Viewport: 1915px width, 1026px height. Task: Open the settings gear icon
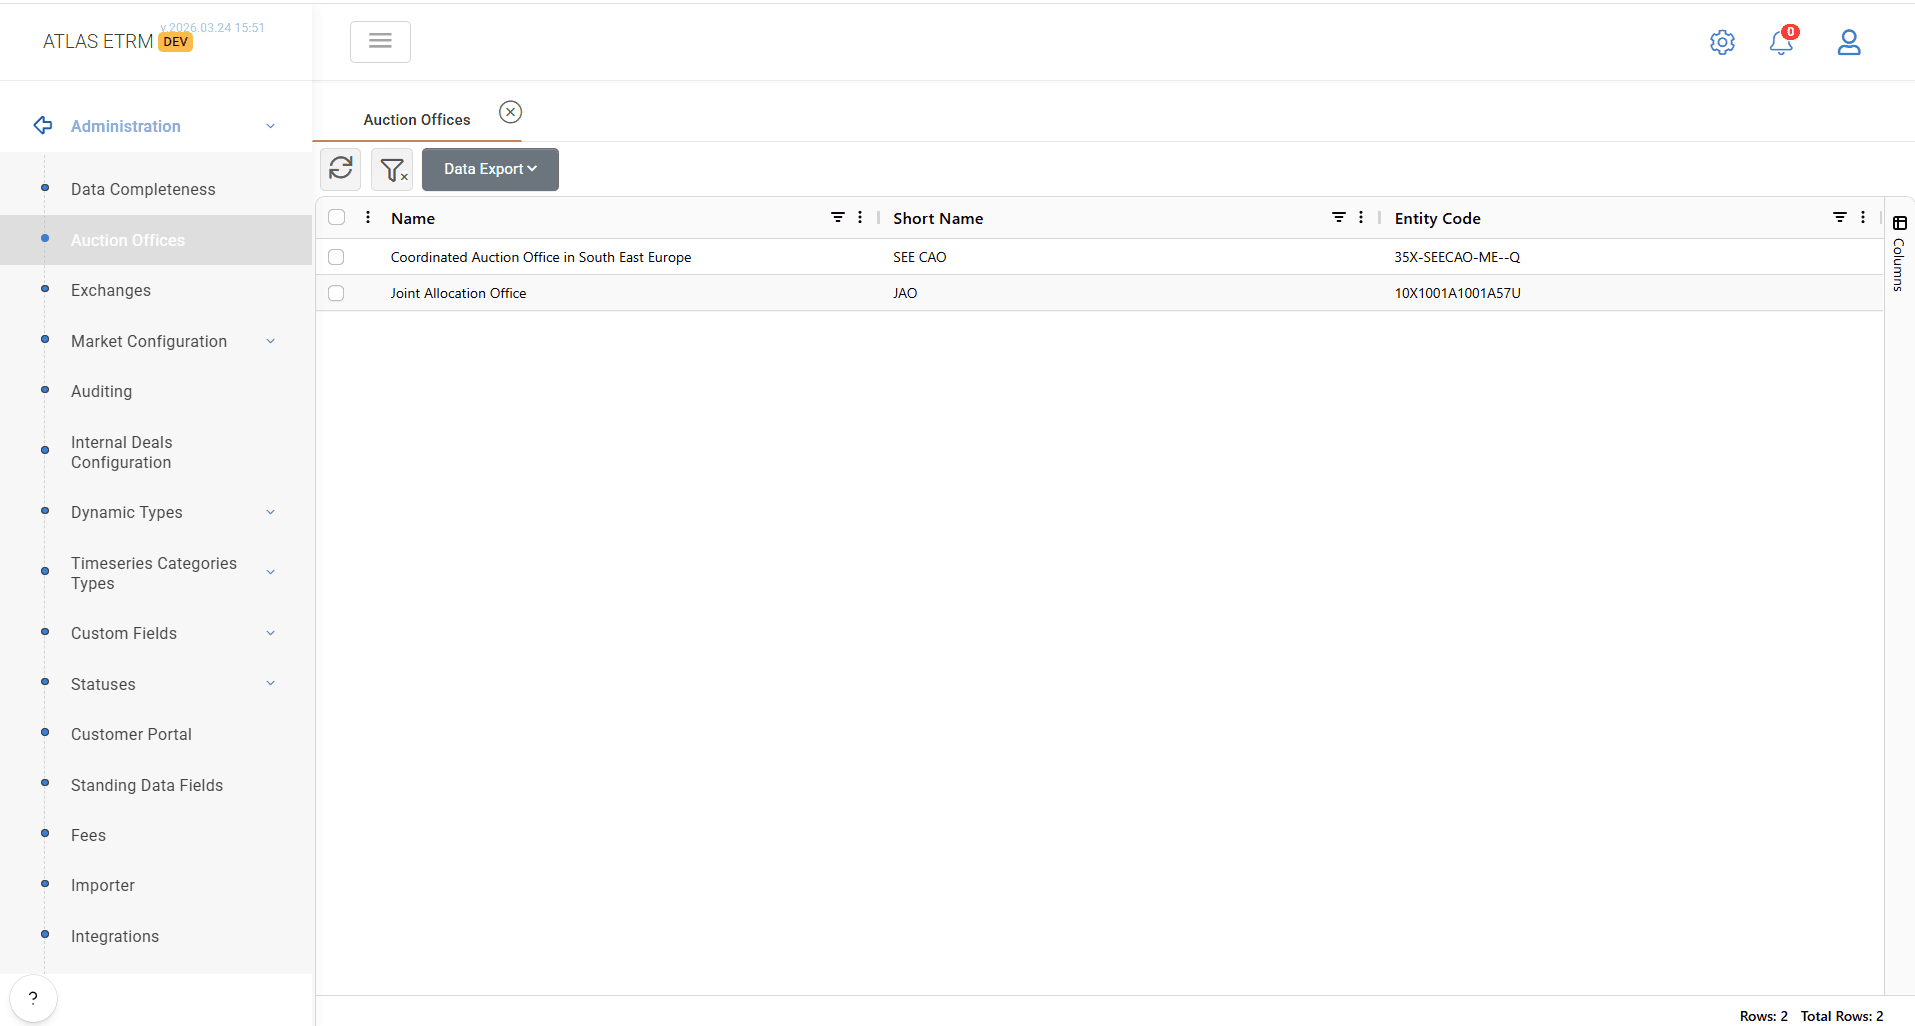tap(1722, 42)
